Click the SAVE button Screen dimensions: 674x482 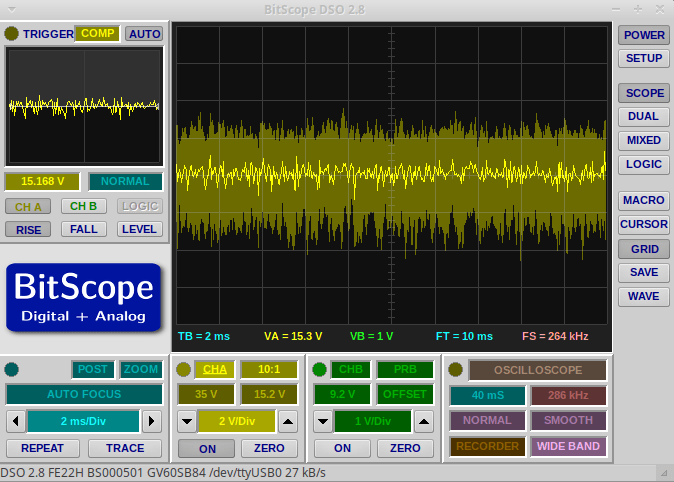click(644, 273)
